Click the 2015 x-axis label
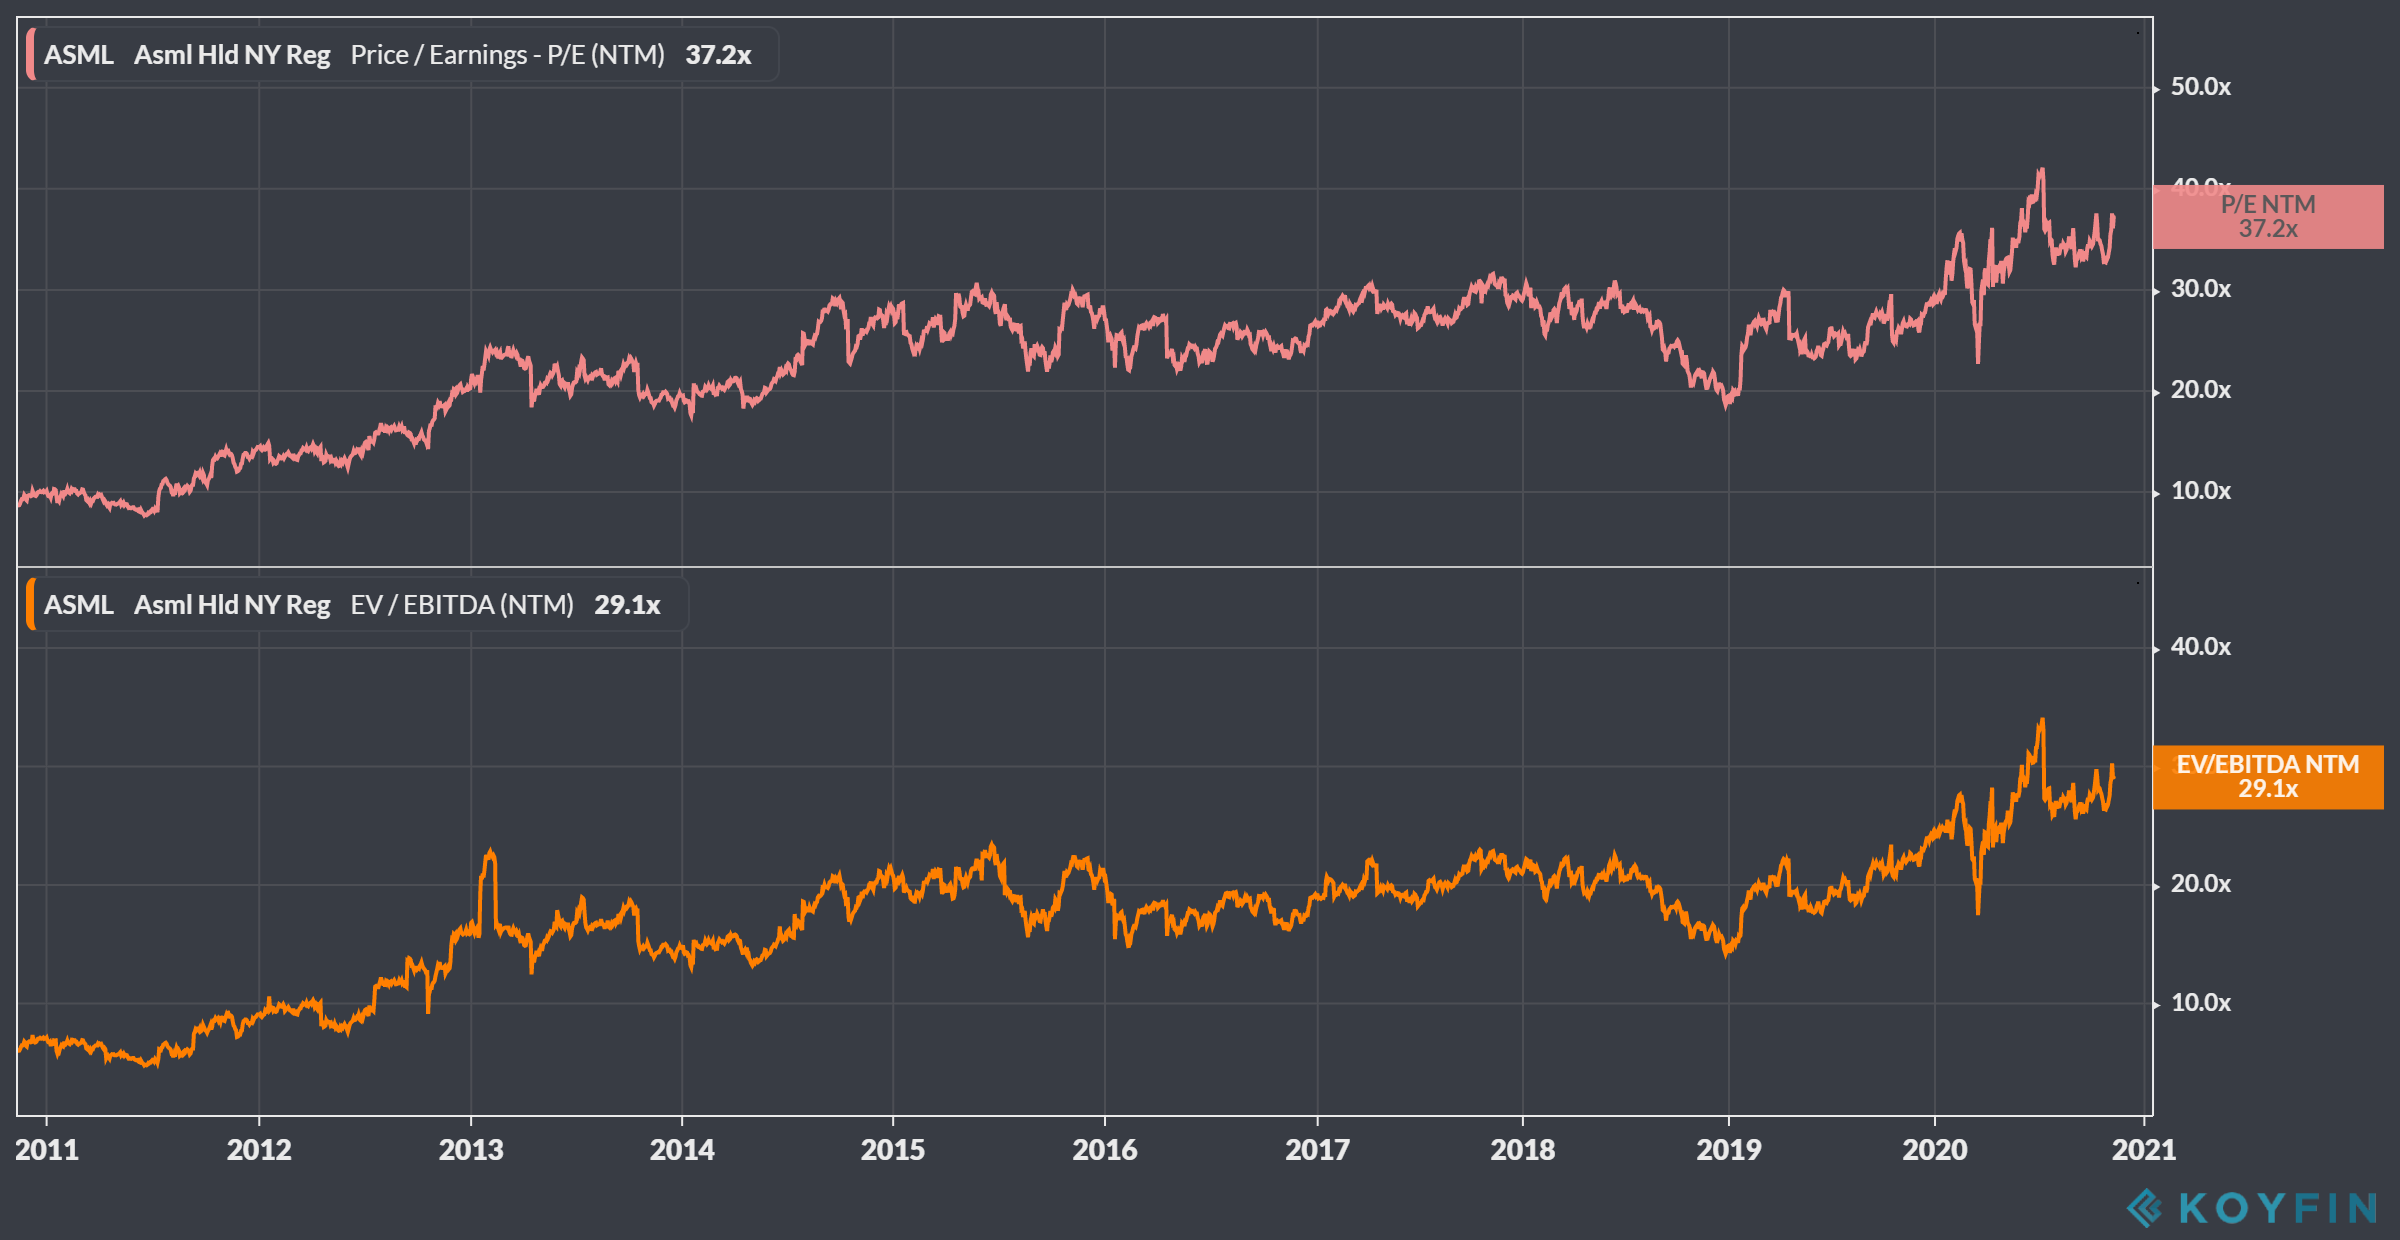This screenshot has height=1240, width=2400. click(x=893, y=1150)
